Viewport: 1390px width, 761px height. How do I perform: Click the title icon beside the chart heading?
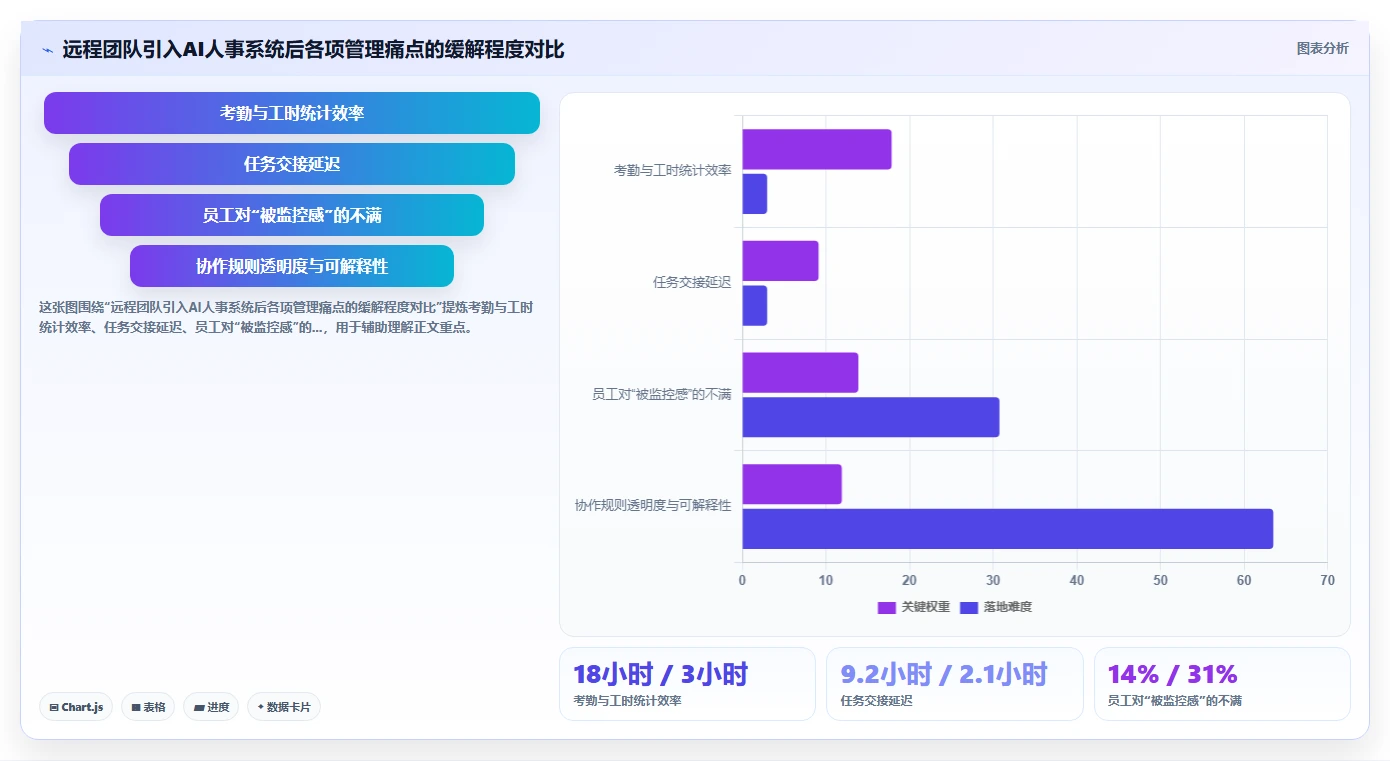(47, 50)
